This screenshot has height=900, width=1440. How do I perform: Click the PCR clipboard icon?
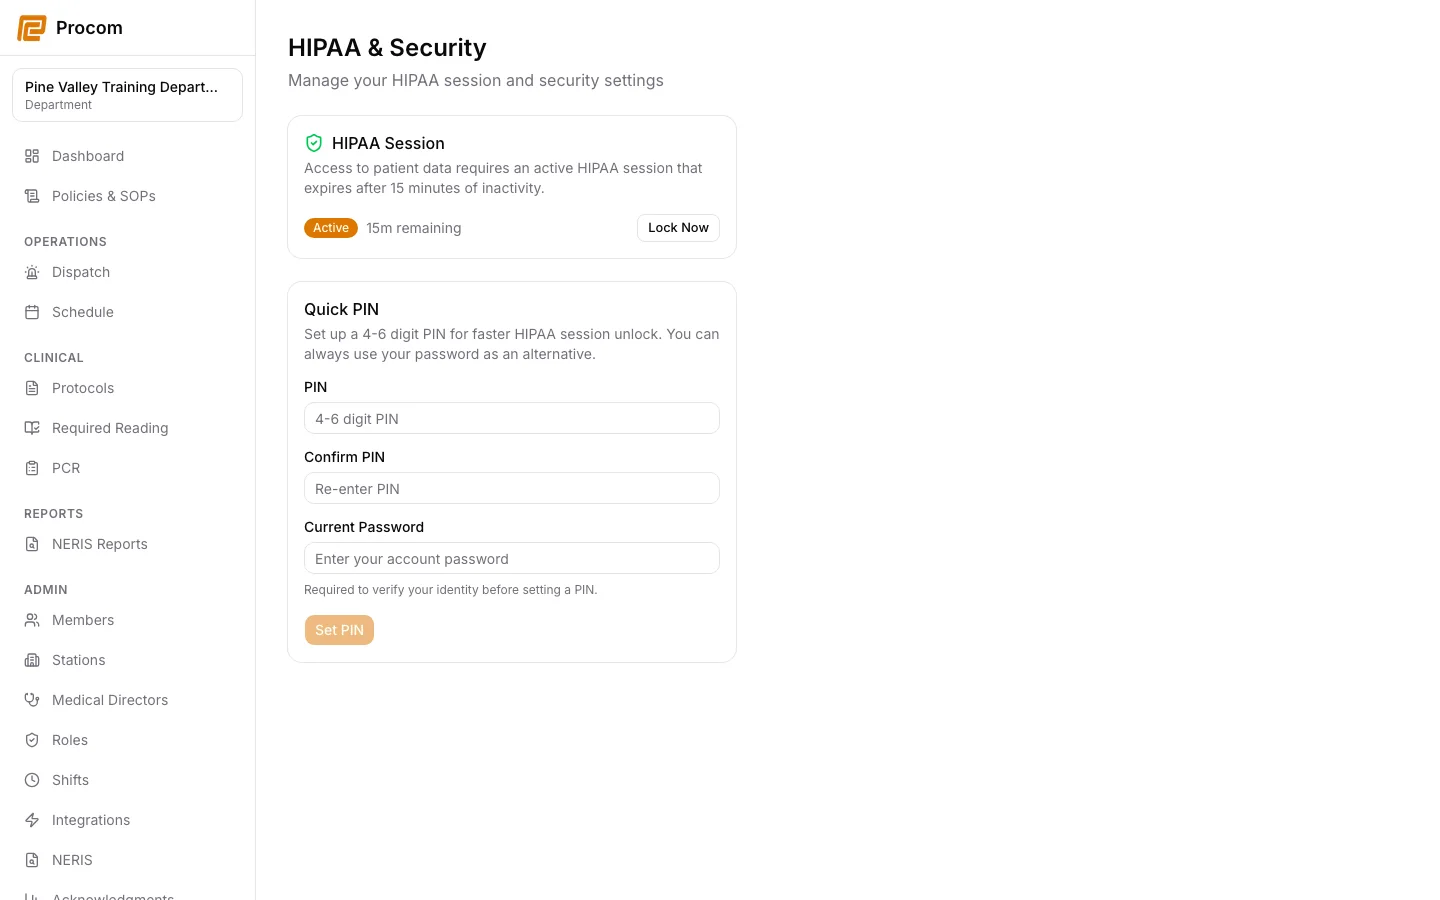click(32, 468)
